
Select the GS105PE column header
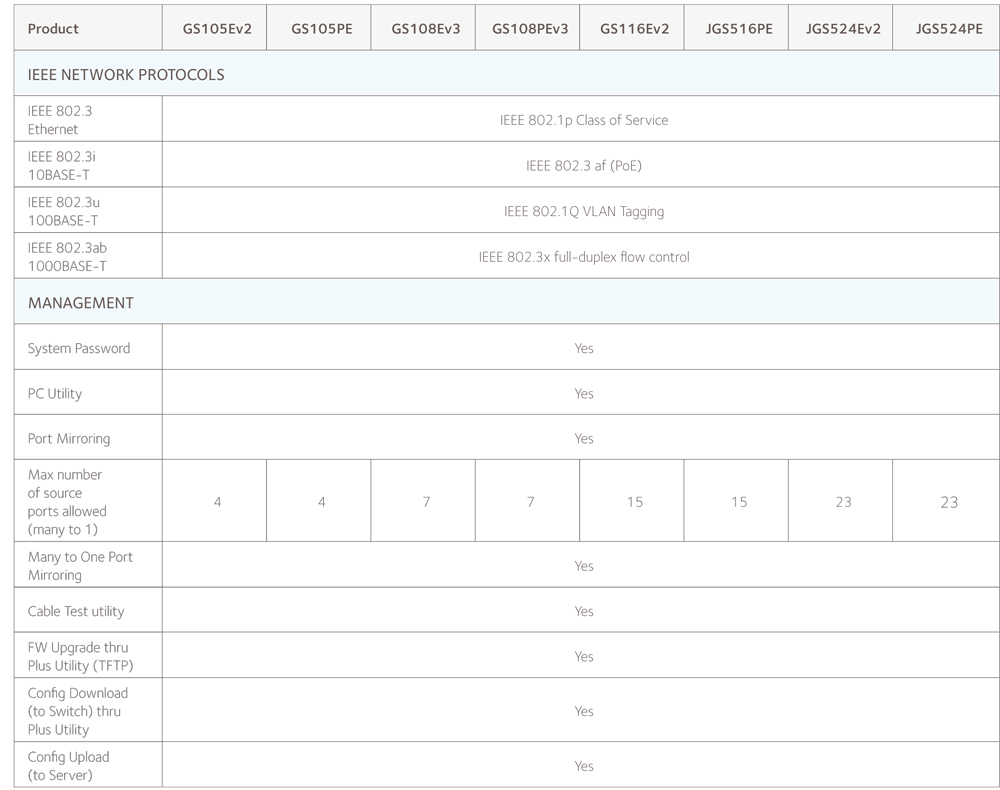[321, 29]
